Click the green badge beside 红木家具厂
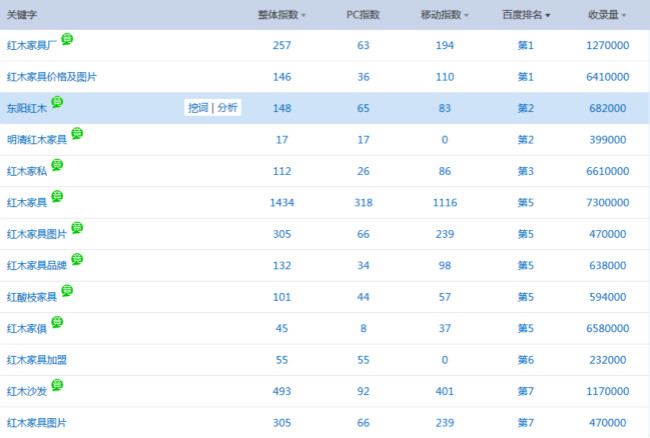The image size is (650, 438). 67,39
